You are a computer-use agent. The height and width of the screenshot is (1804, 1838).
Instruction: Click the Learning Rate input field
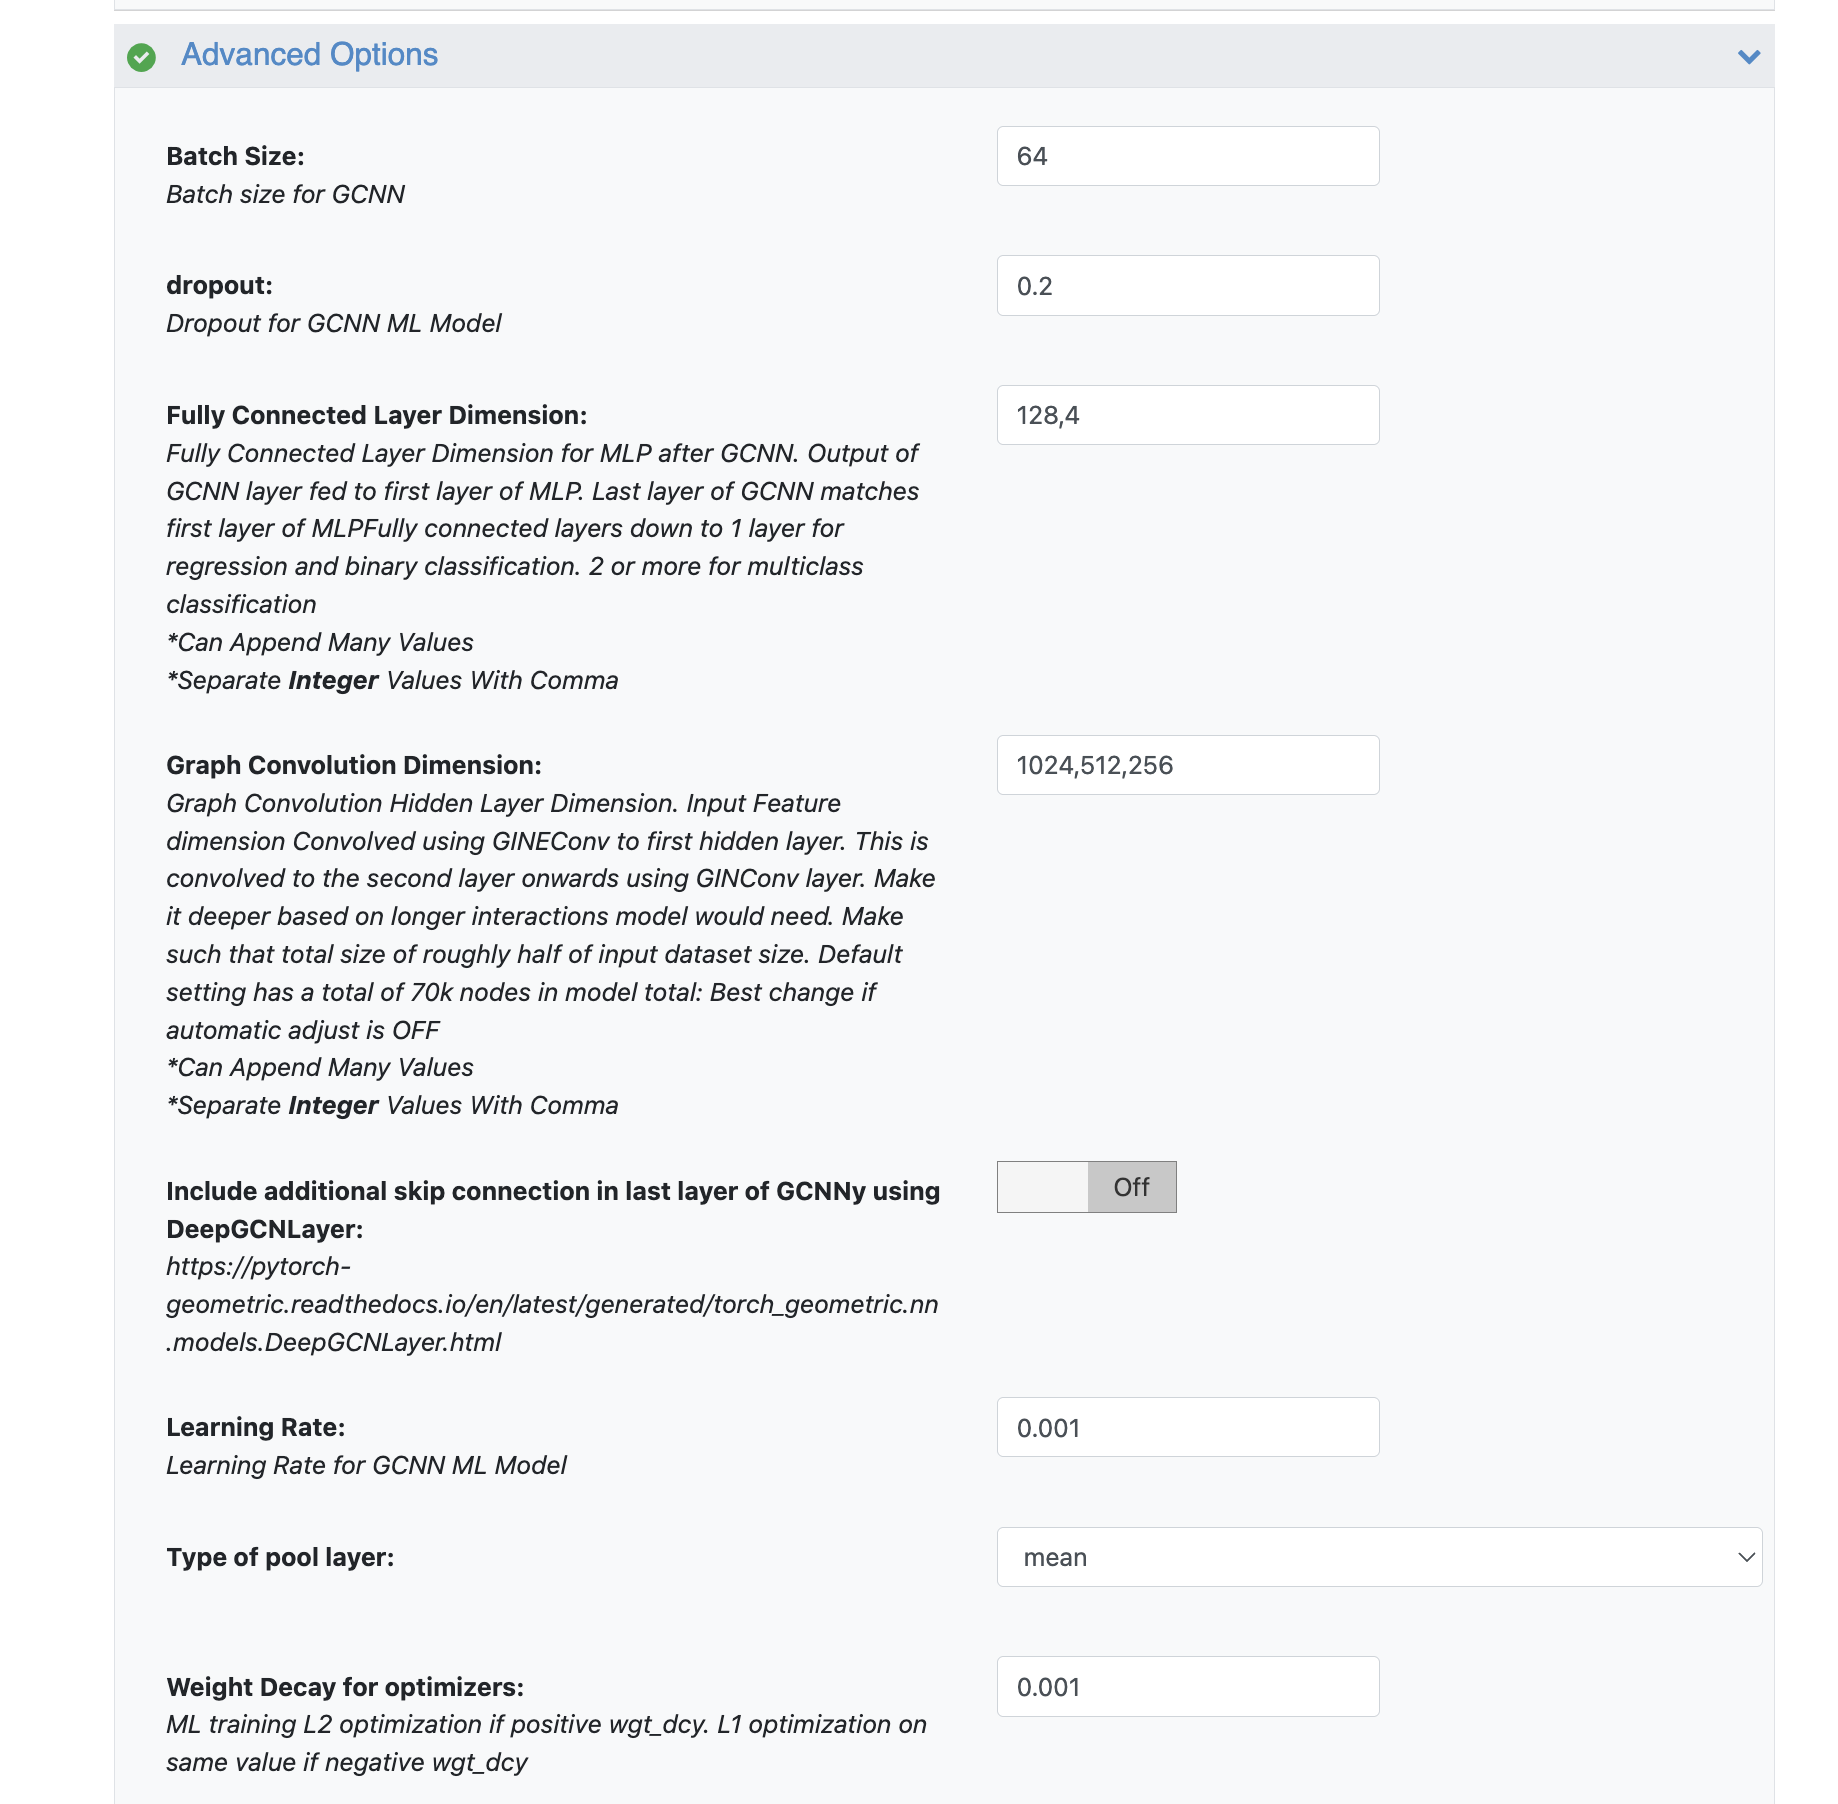(x=1187, y=1427)
